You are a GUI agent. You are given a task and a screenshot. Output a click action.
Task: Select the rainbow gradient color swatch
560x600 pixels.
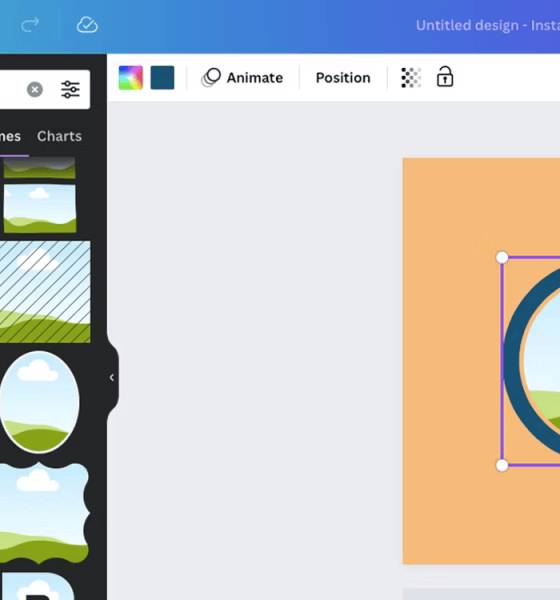coord(131,78)
